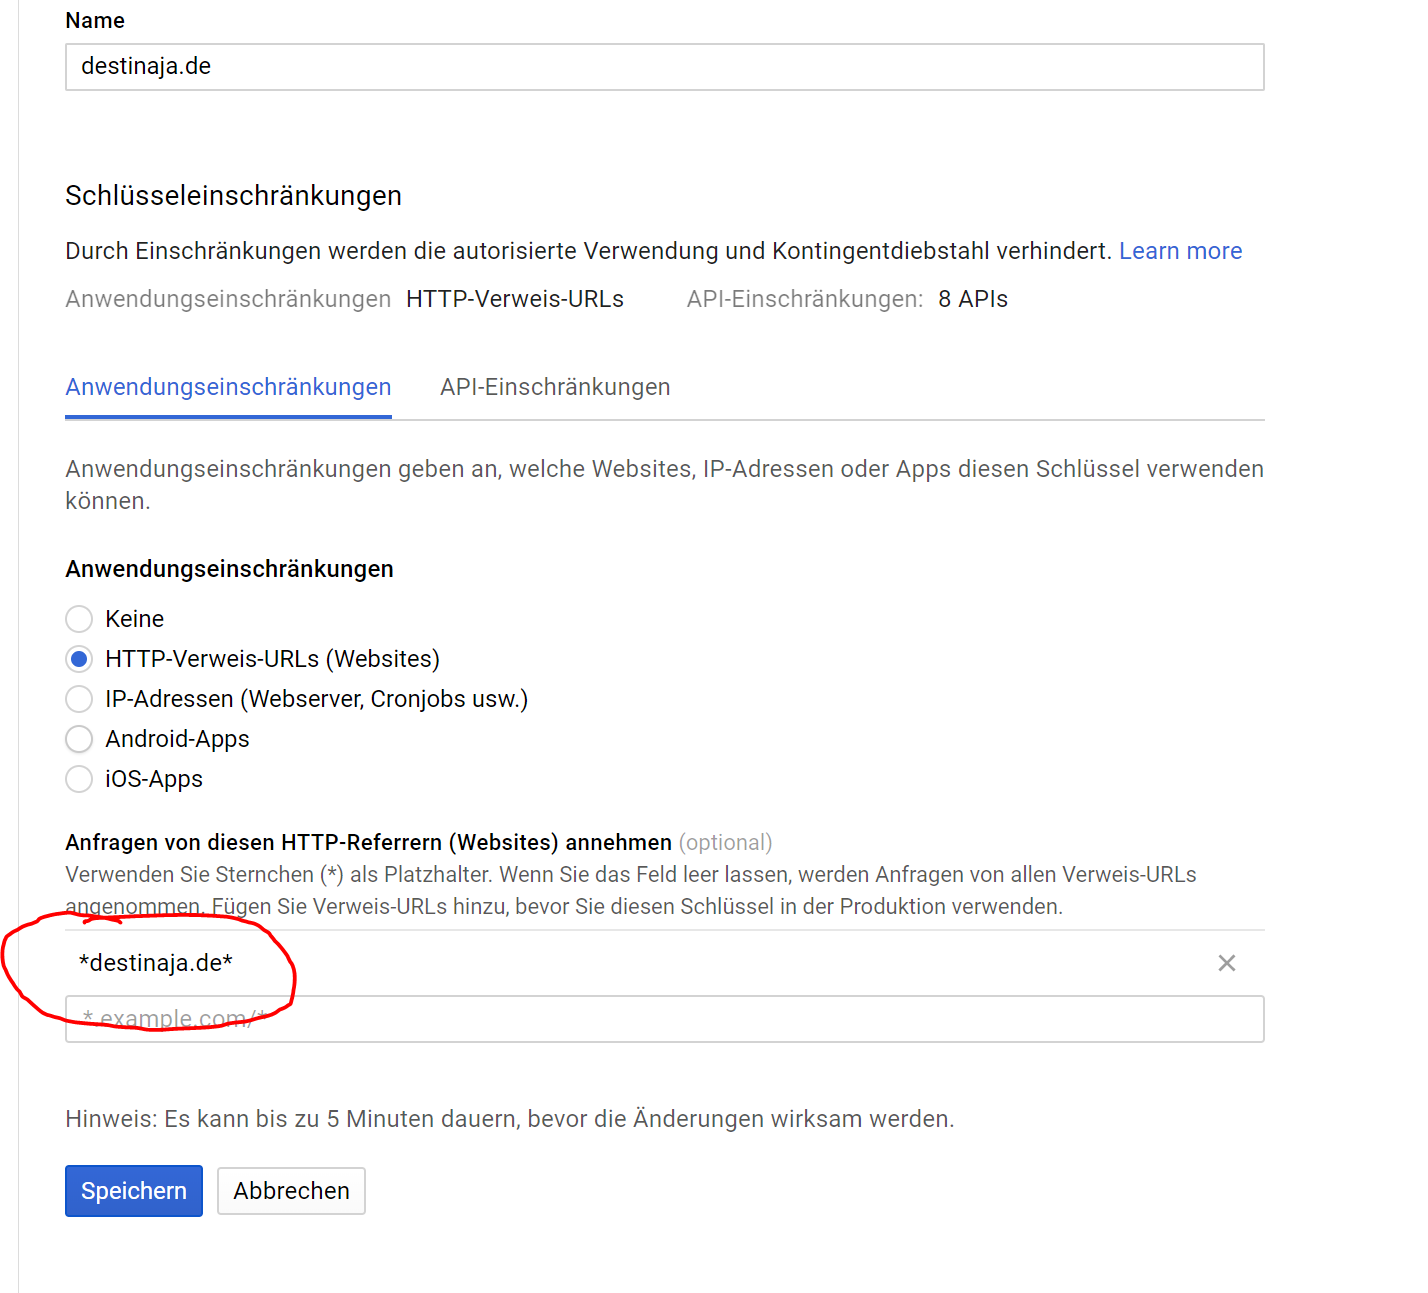Click the existing *destinaja.de* referrer entry
The width and height of the screenshot is (1428, 1293).
pyautogui.click(x=156, y=963)
